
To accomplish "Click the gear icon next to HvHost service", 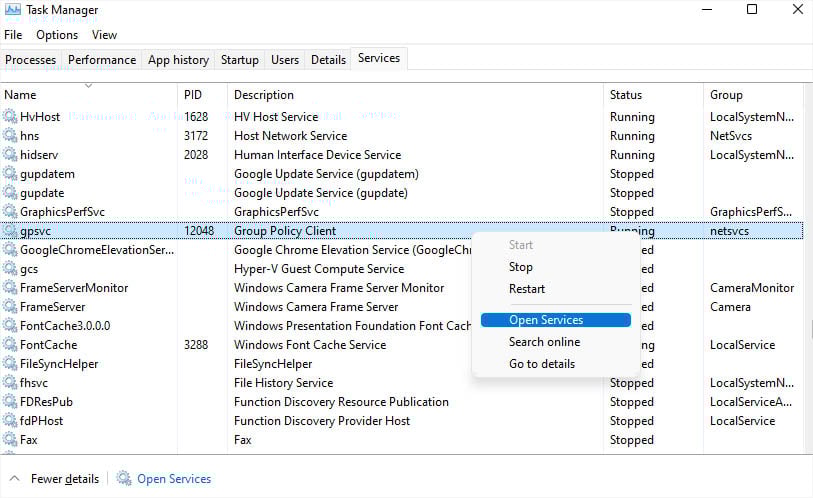I will [10, 117].
